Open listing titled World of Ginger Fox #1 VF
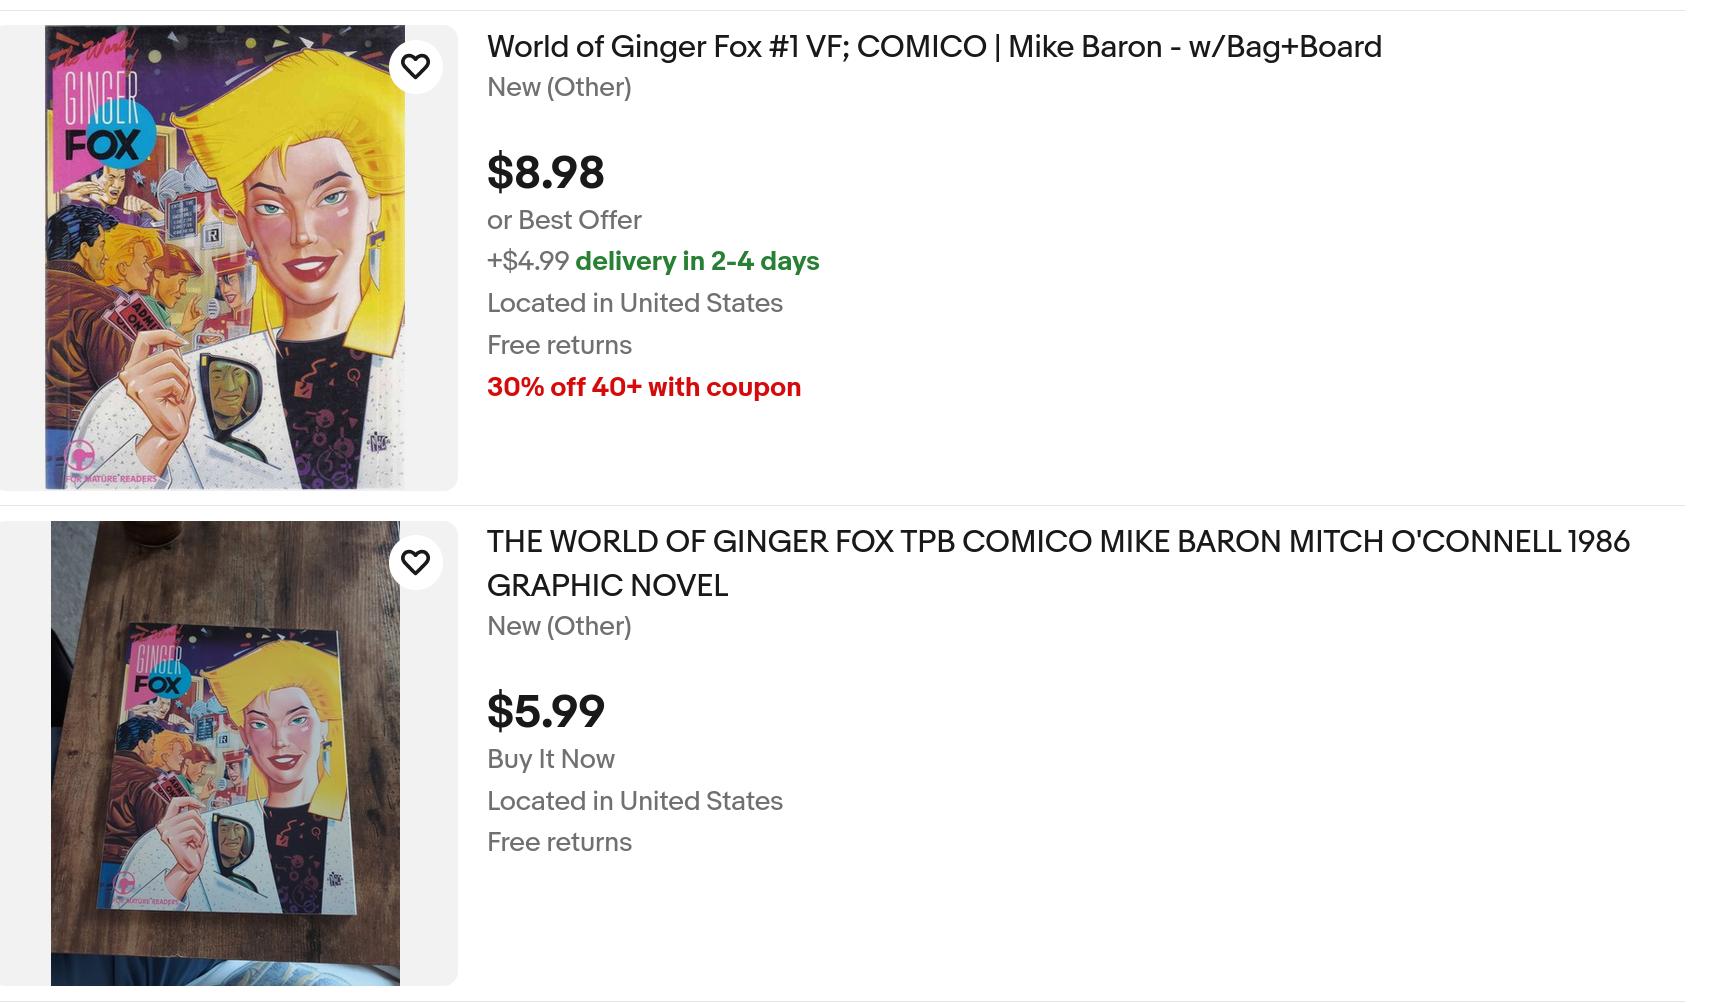The height and width of the screenshot is (1003, 1709). point(933,47)
